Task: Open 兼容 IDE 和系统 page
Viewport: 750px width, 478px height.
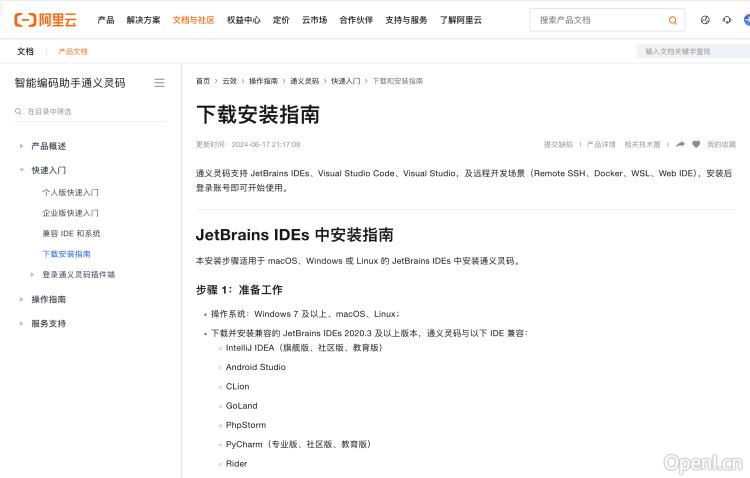Action: pos(71,233)
